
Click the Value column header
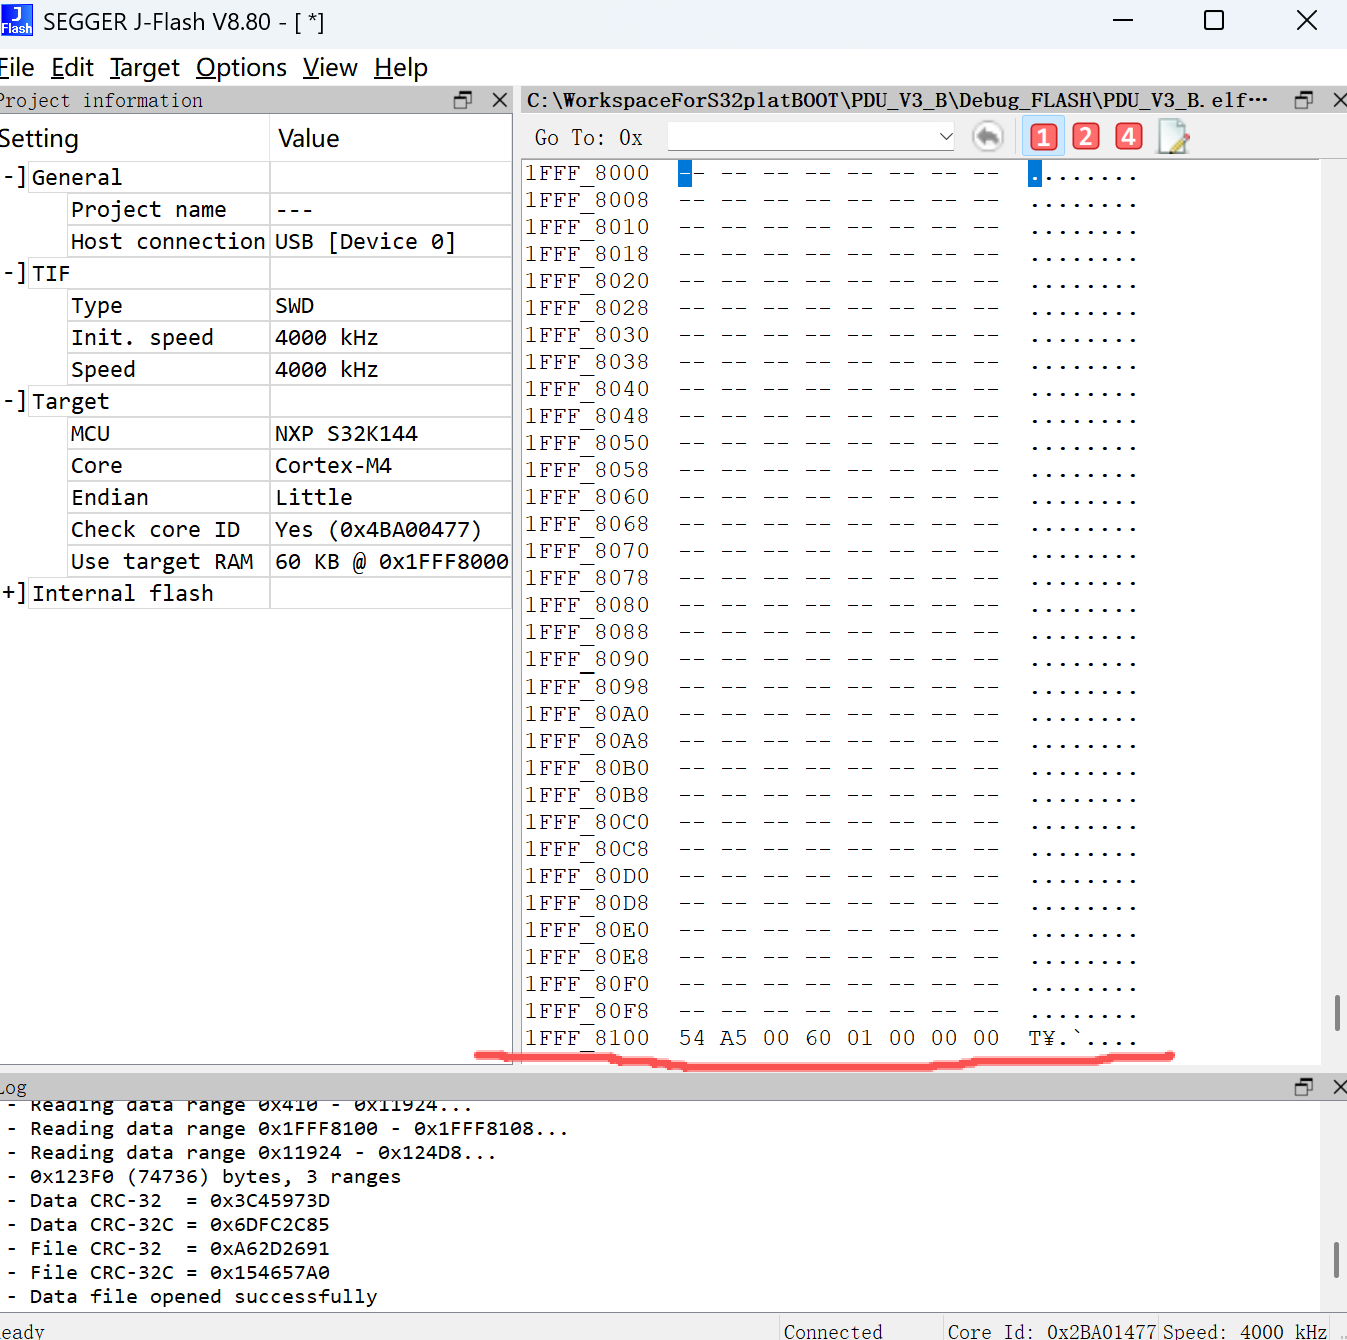(308, 138)
